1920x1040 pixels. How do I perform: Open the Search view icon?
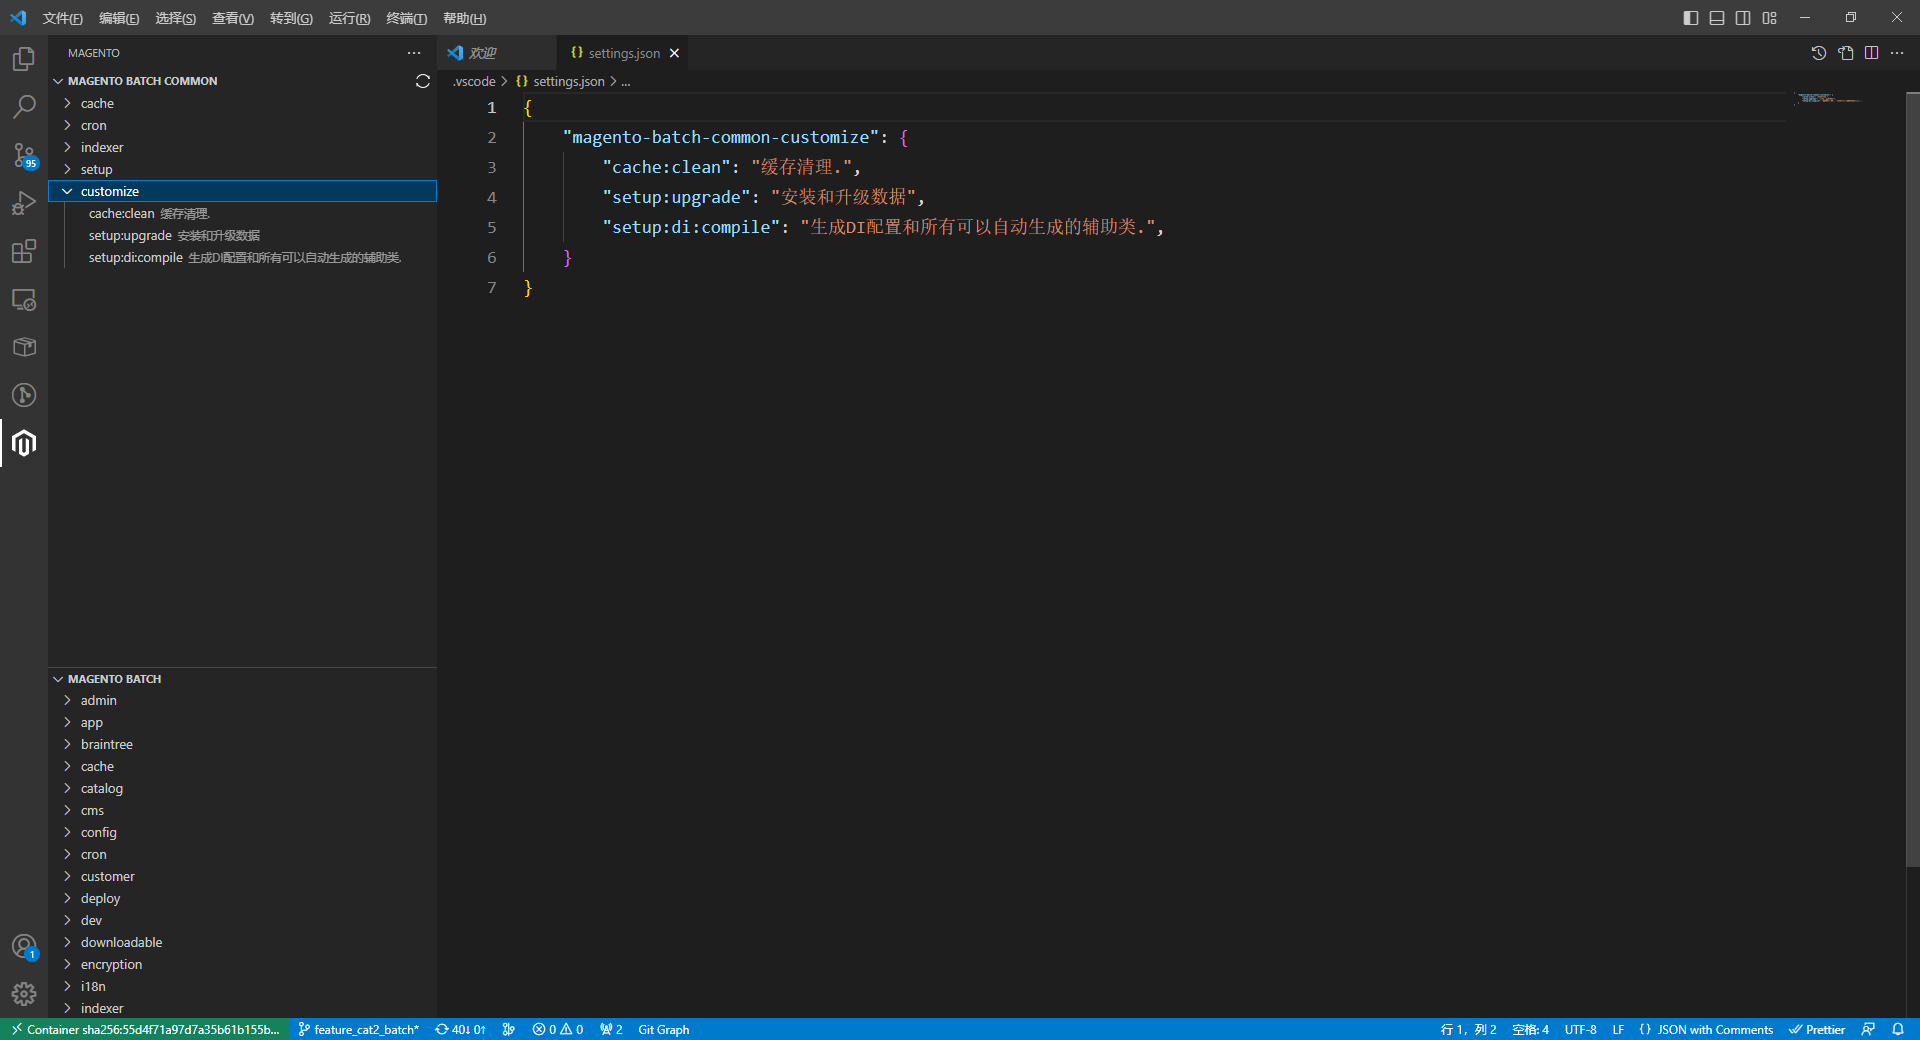[24, 107]
